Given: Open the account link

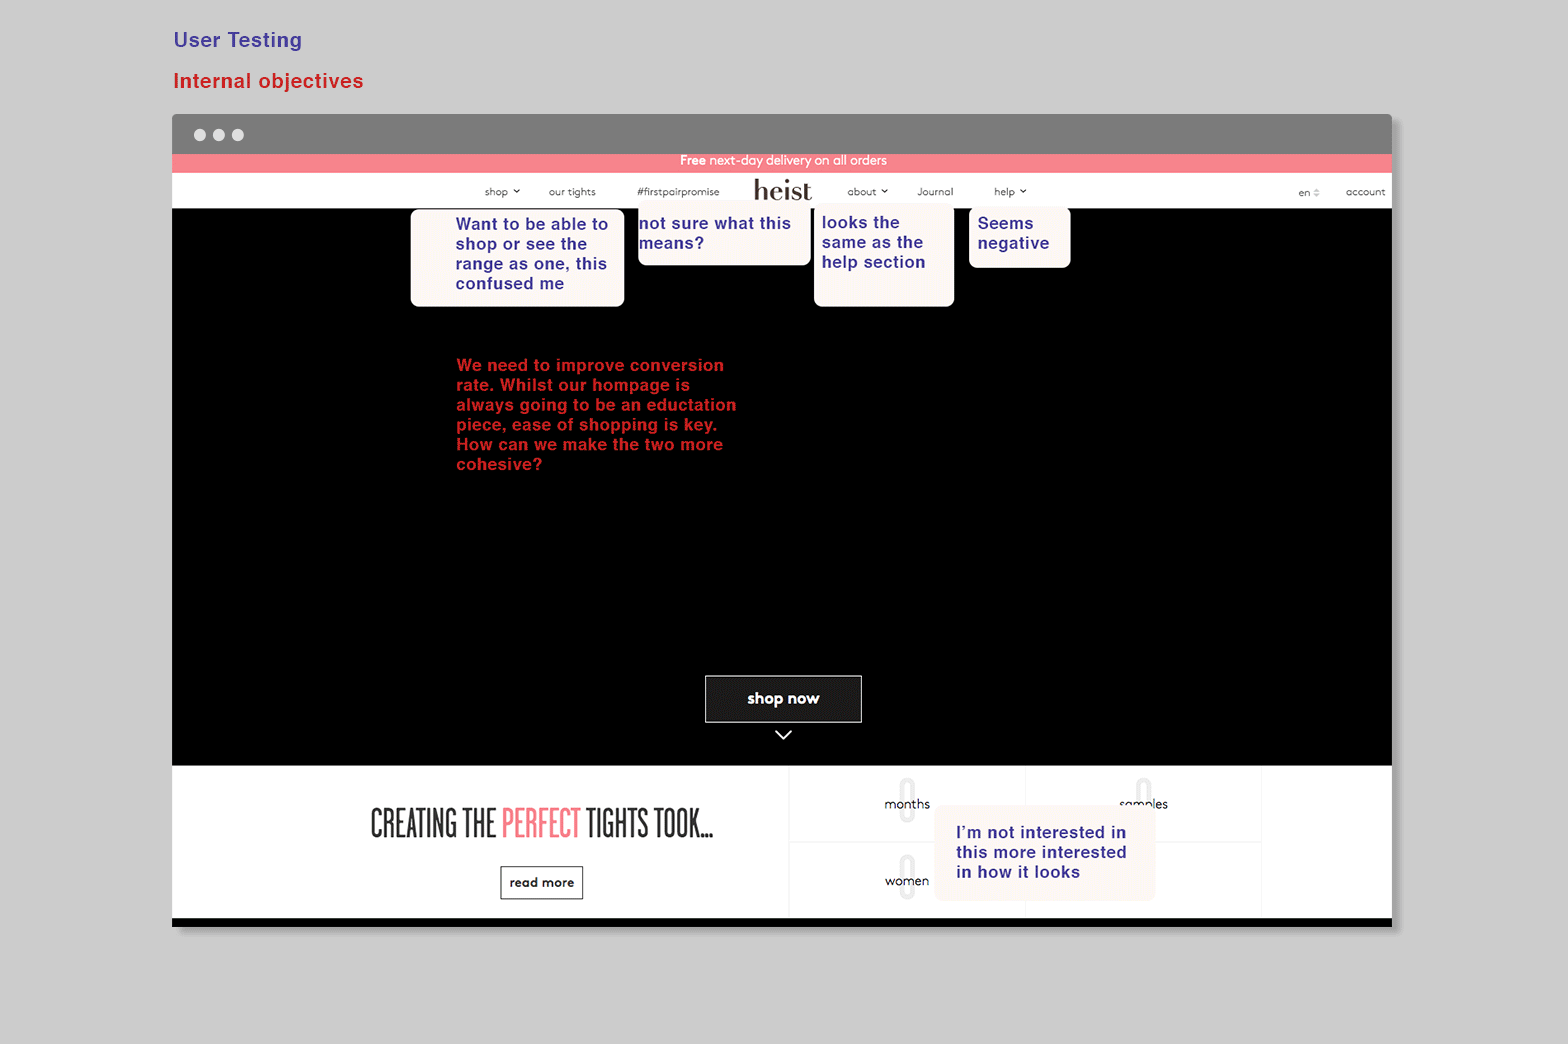Looking at the screenshot, I should coord(1365,192).
